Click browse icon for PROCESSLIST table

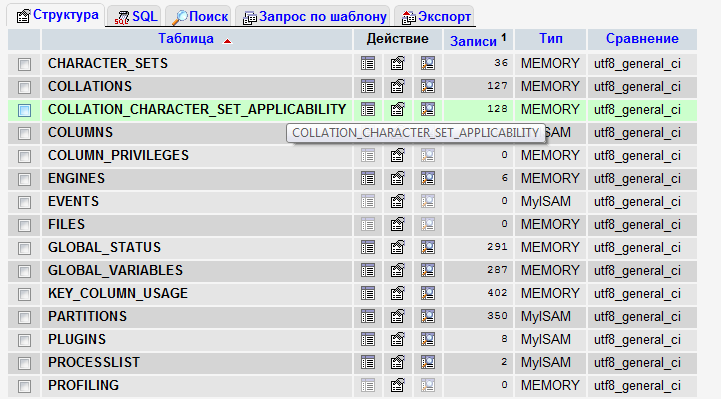point(368,362)
